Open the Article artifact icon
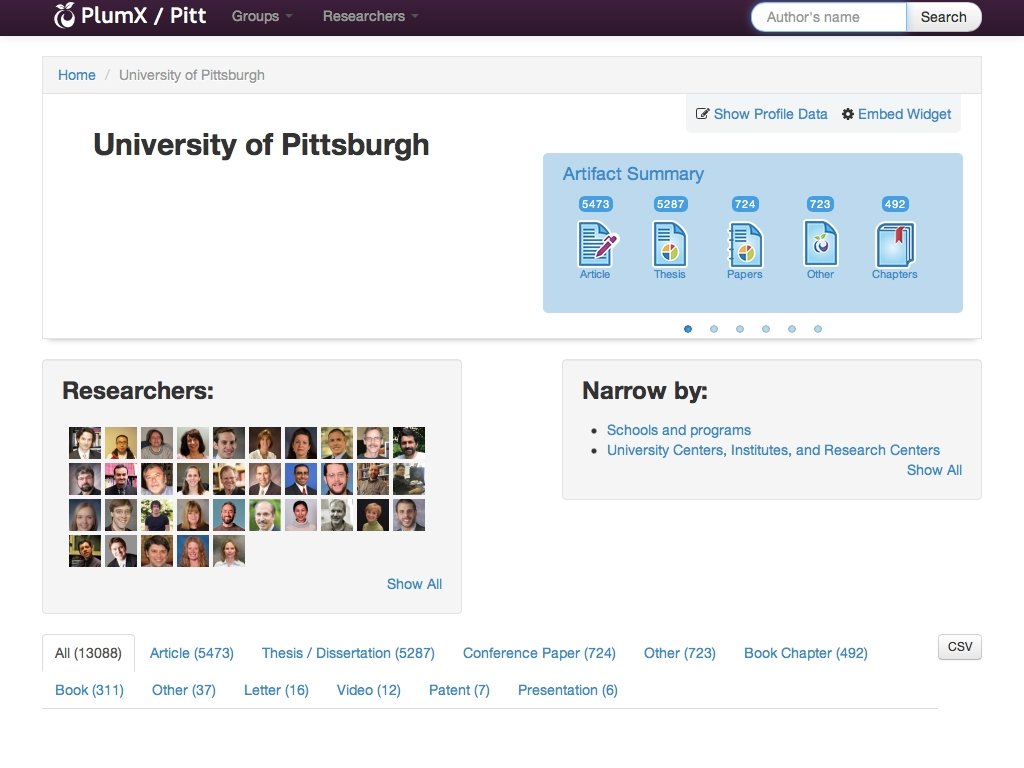 (597, 244)
